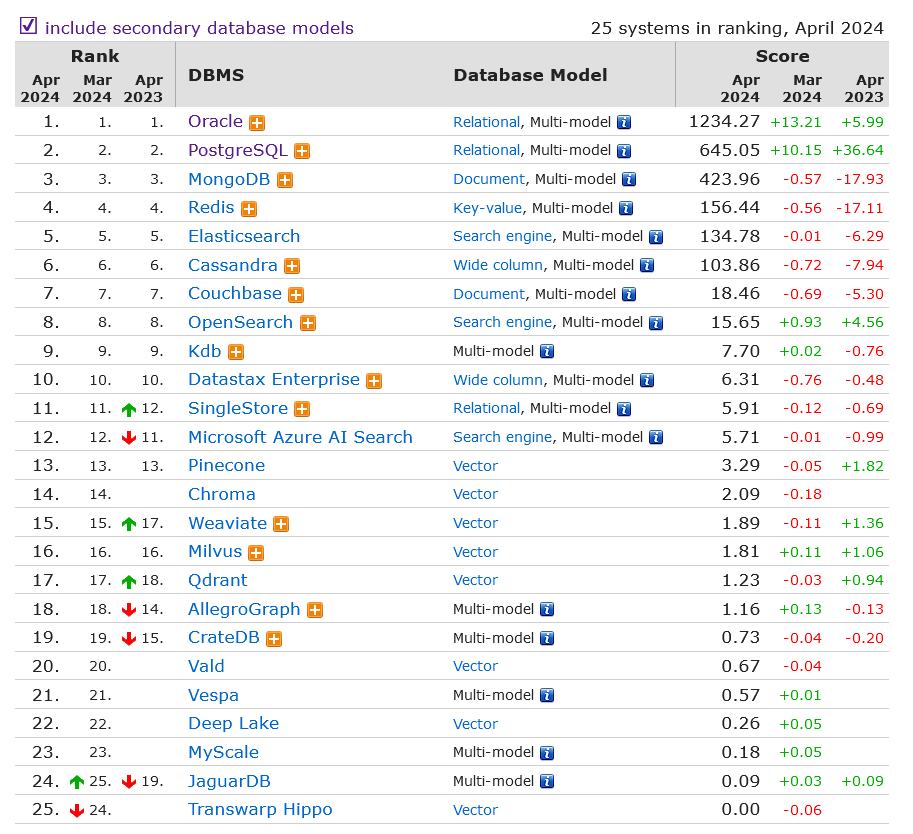Open the PostgreSQL DBMS link
The image size is (913, 834).
coord(238,150)
